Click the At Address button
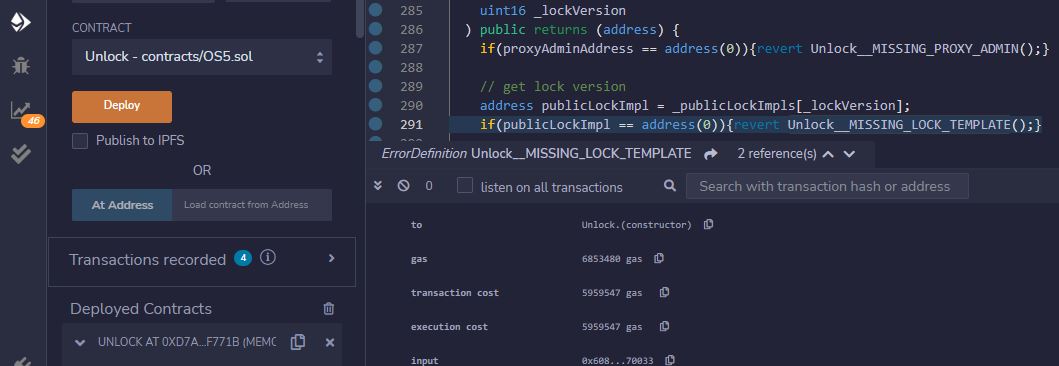 [x=122, y=205]
